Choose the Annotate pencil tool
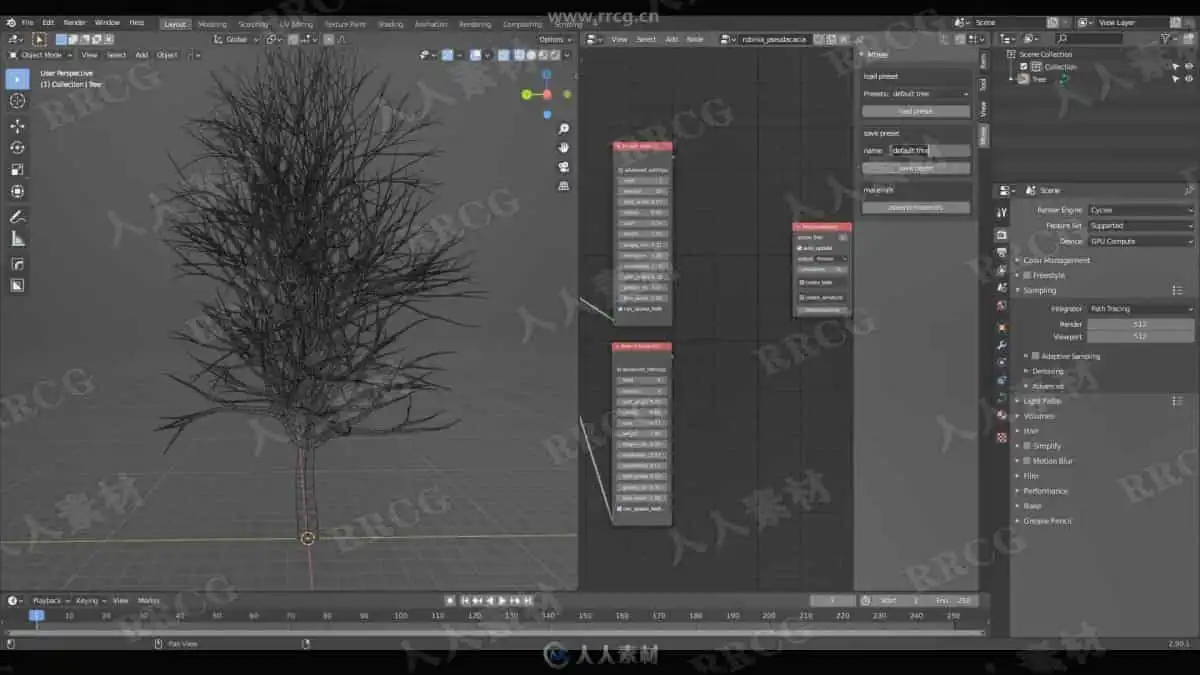Screen dimensions: 1200x675 click(17, 217)
